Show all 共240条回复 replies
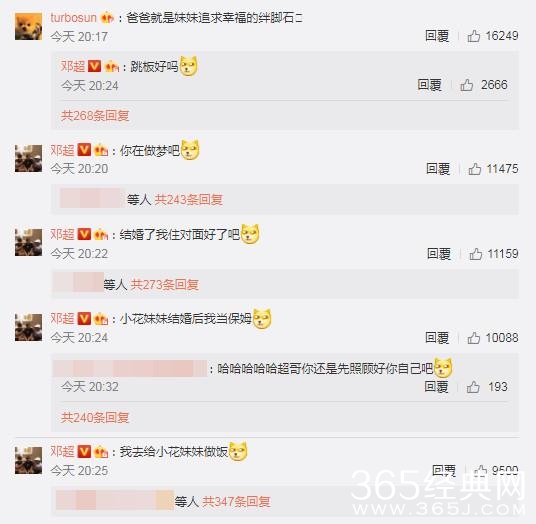The image size is (536, 524). click(95, 417)
